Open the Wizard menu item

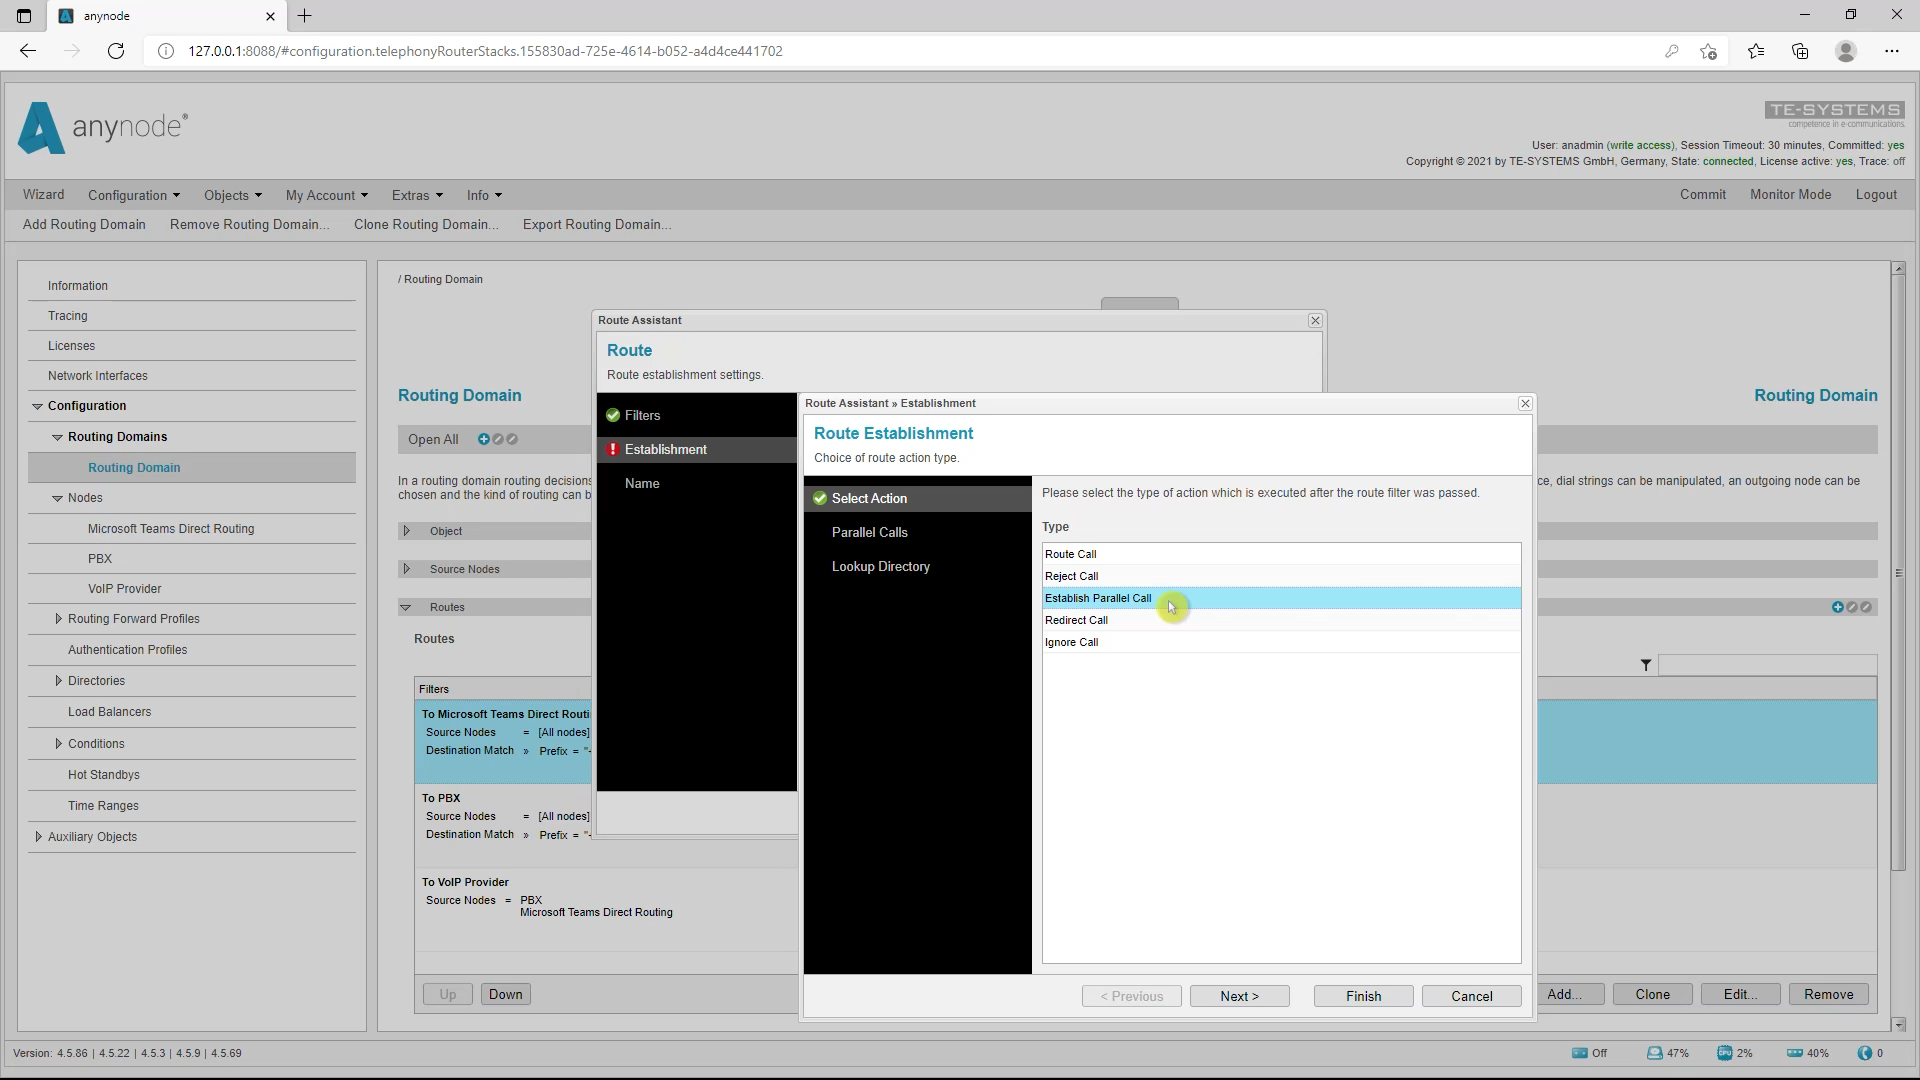43,195
